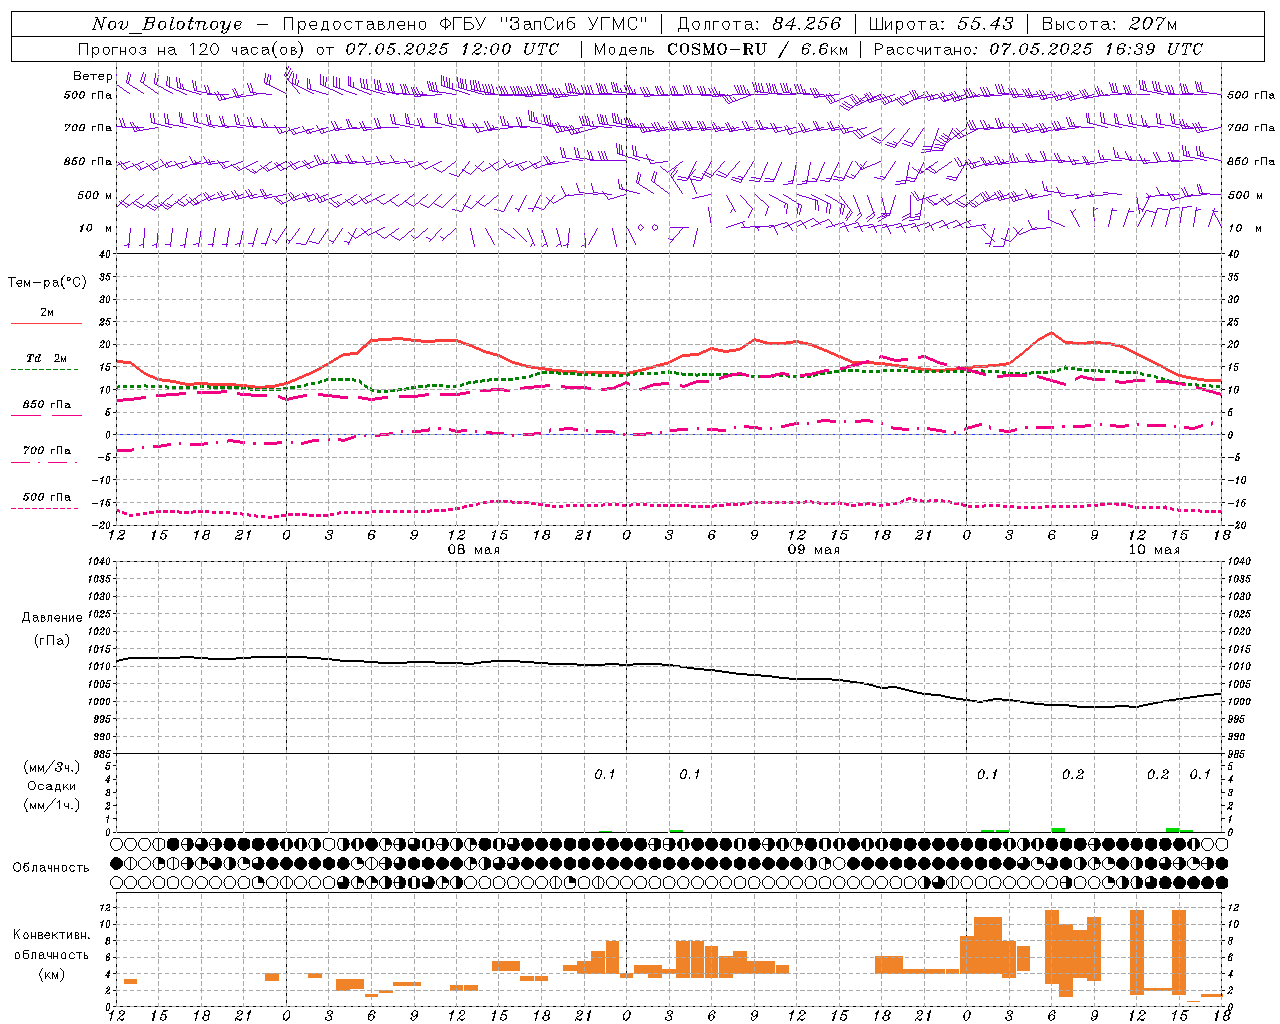Click the (мм/3ч.) precipitation label

(52, 768)
